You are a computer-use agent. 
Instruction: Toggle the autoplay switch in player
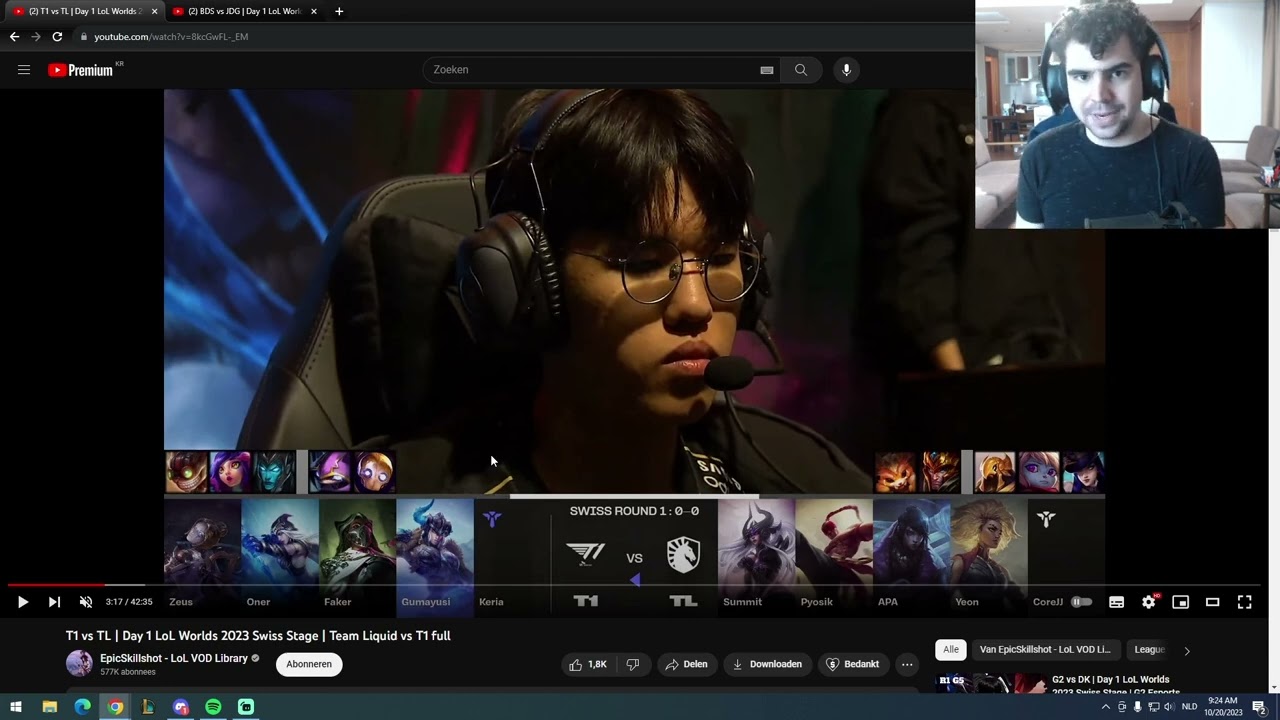[x=1081, y=602]
